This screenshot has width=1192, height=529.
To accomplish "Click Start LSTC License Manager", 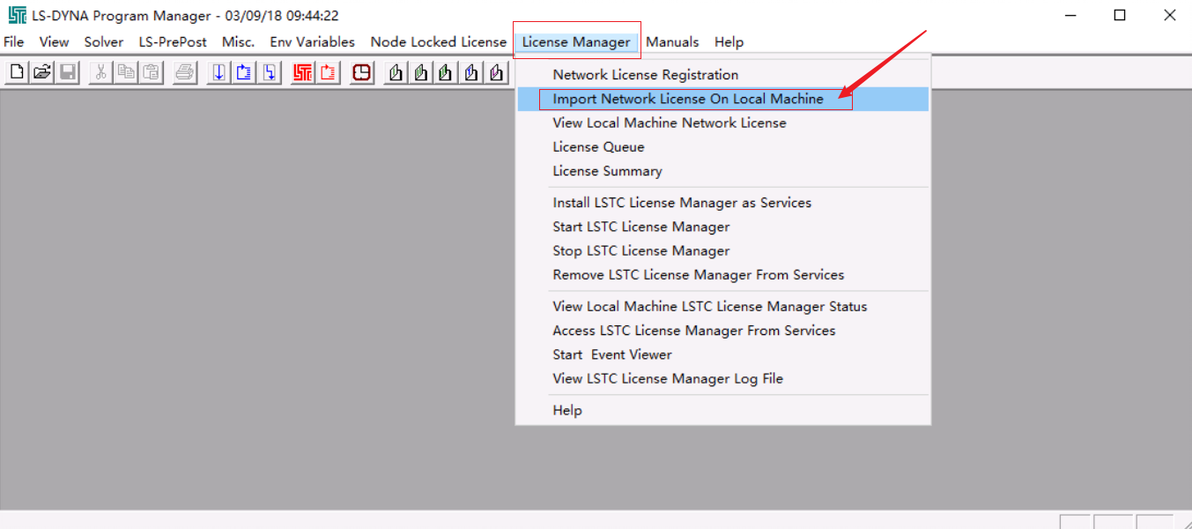I will tap(641, 227).
